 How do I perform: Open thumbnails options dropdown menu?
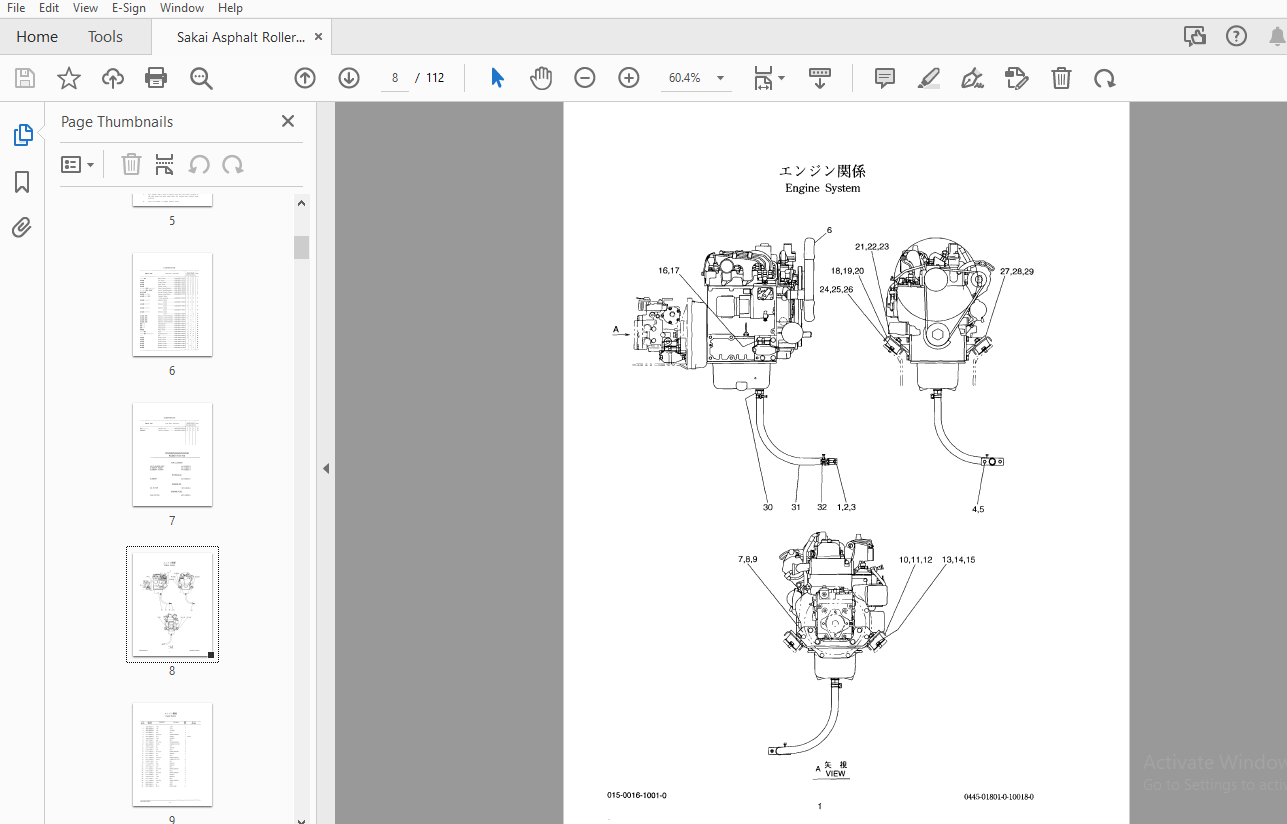[78, 164]
